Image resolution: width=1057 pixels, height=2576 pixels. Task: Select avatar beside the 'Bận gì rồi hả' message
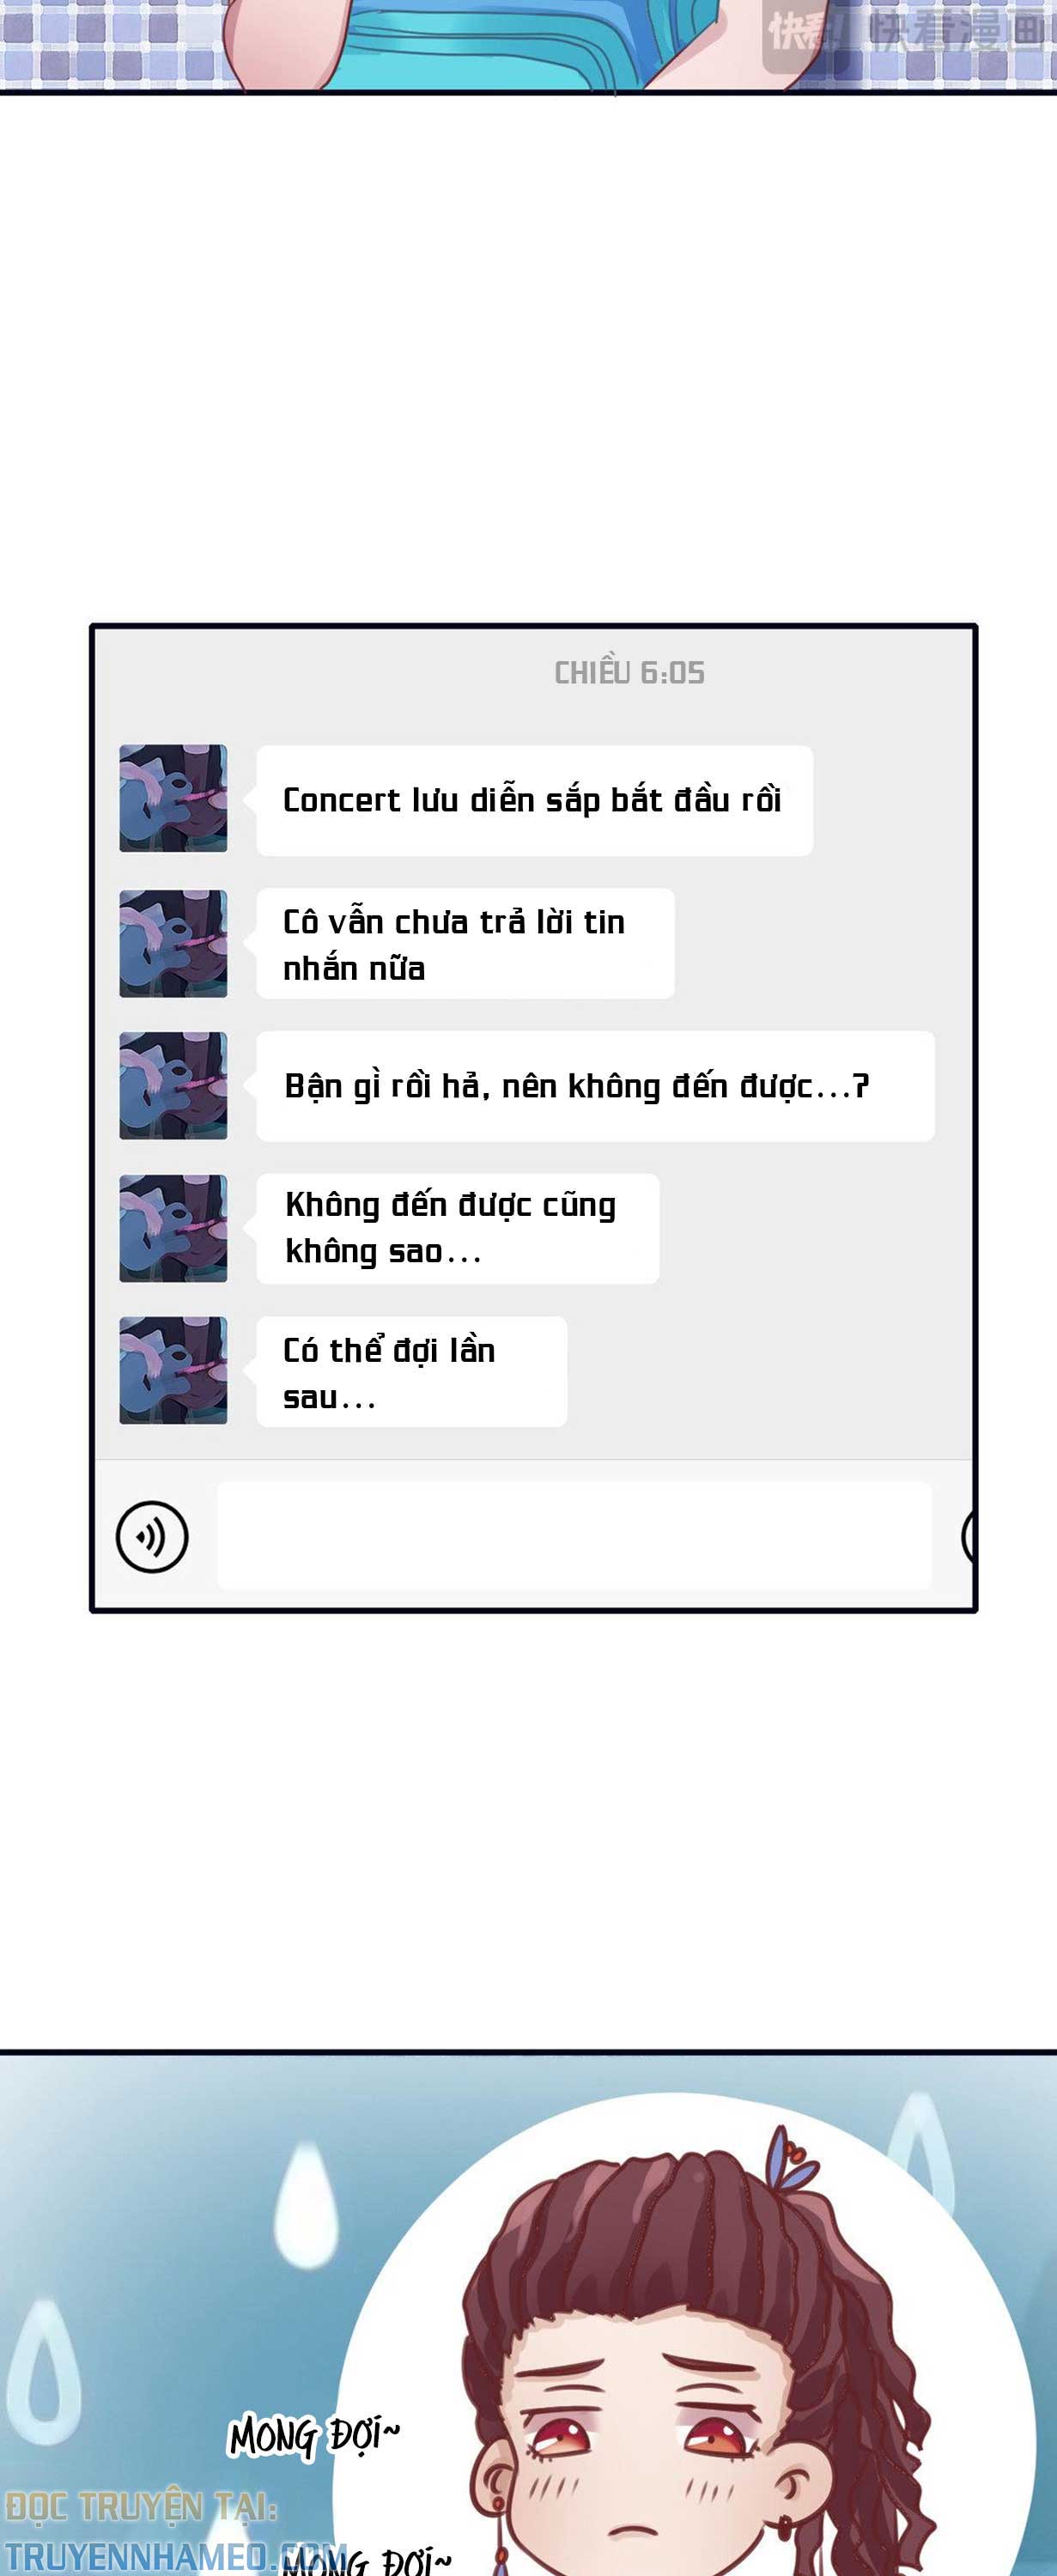173,1085
